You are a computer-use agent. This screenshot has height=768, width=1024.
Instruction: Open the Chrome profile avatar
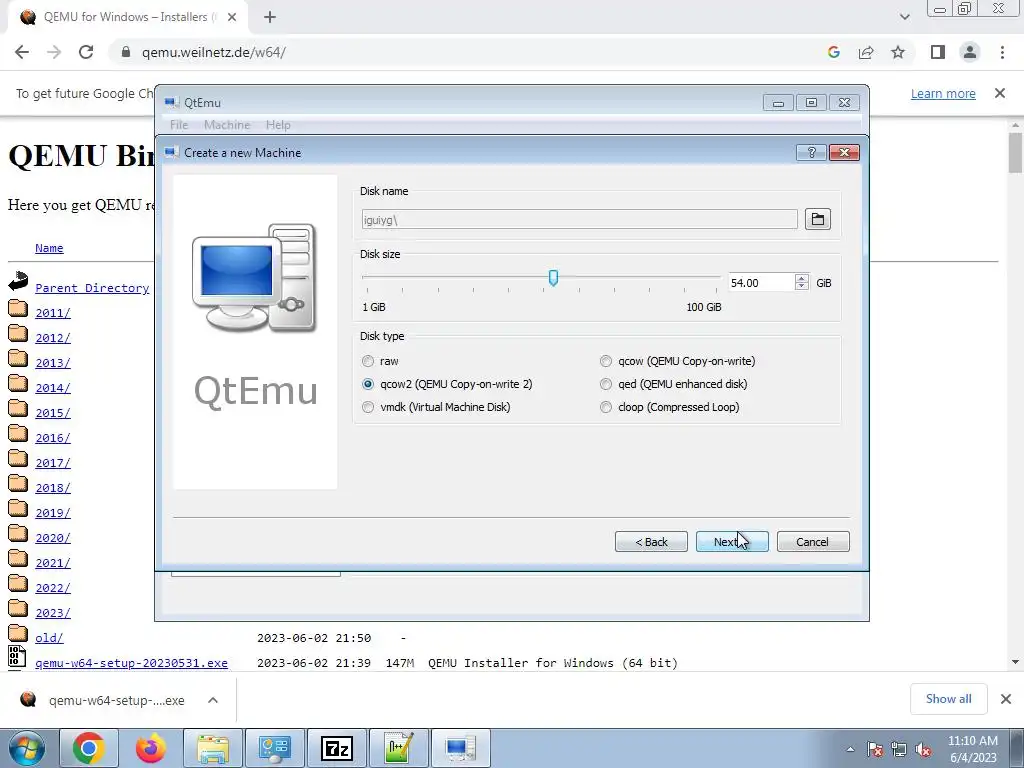click(x=970, y=52)
